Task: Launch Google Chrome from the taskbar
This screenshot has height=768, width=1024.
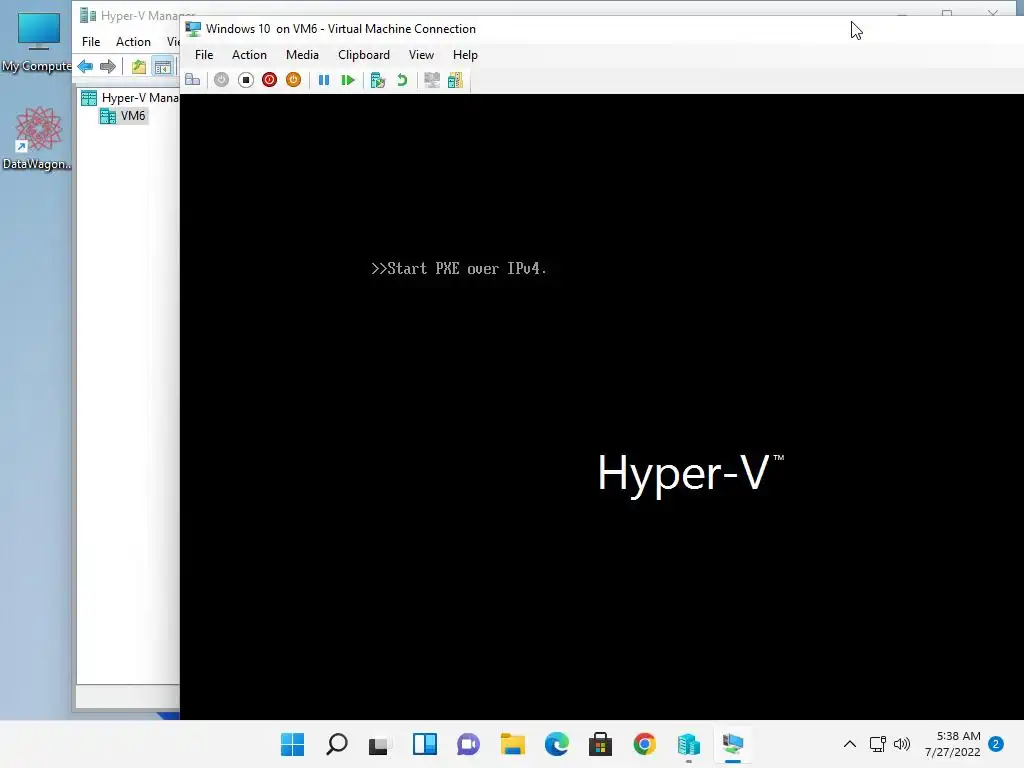Action: point(645,744)
